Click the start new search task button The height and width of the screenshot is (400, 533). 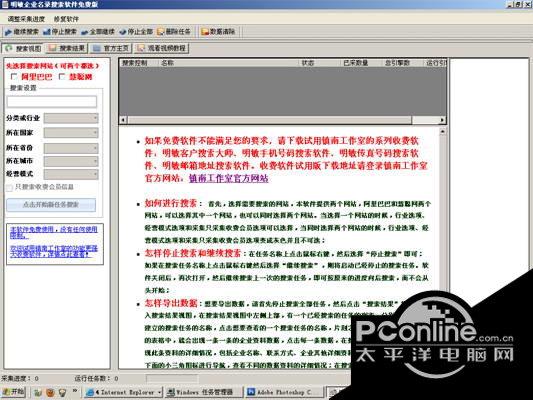[x=51, y=205]
